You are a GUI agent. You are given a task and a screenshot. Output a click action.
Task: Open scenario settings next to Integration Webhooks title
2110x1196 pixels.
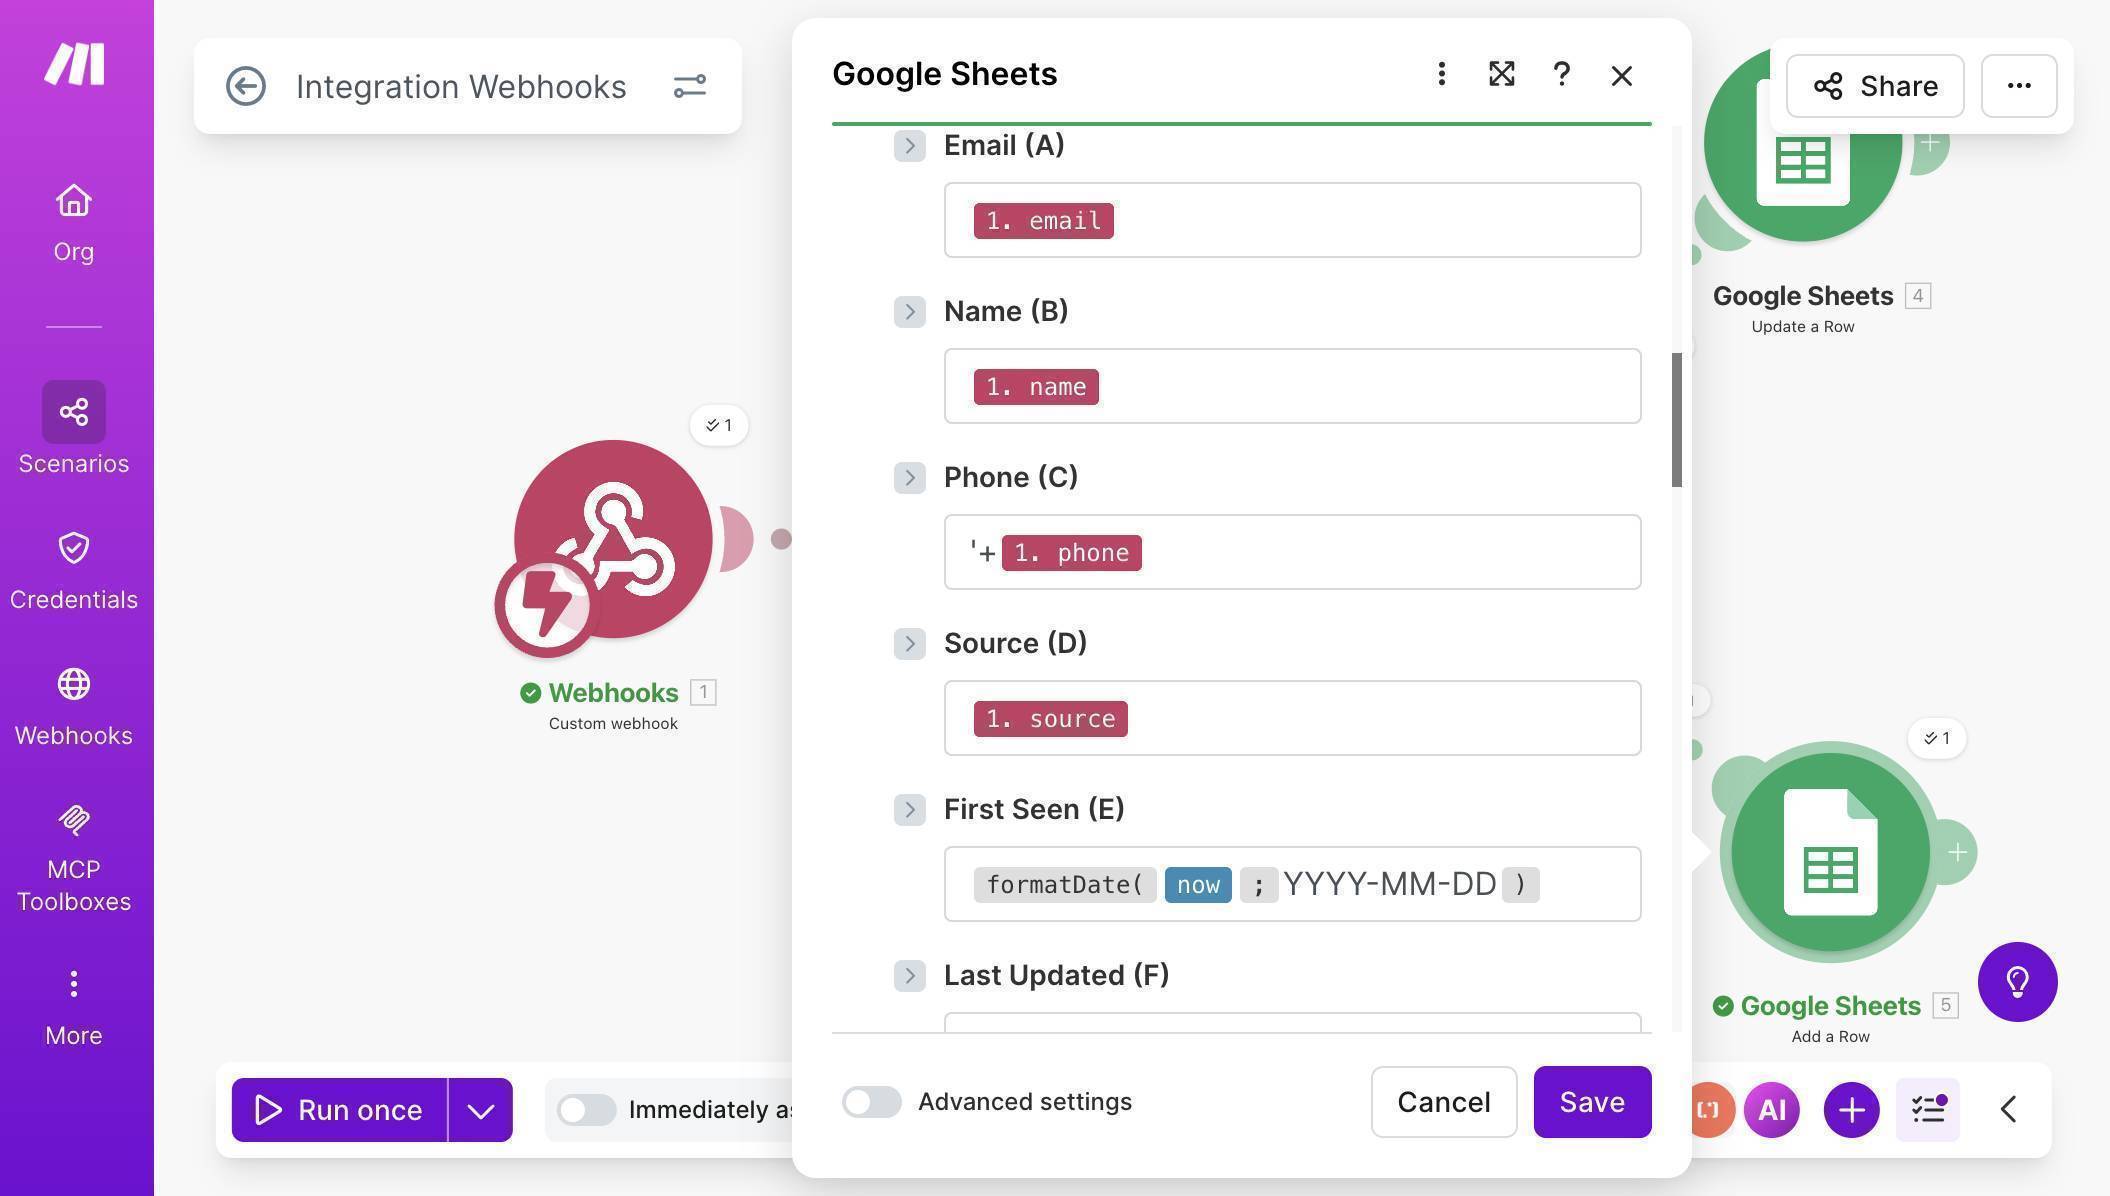pos(690,86)
